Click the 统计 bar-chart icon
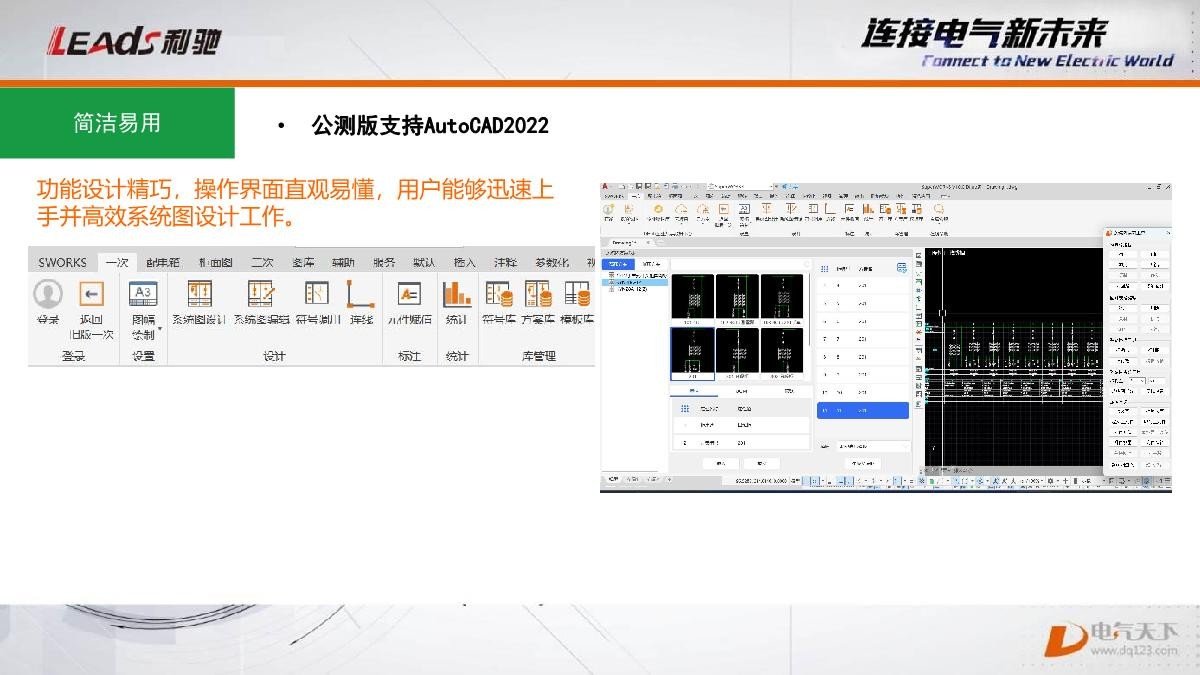The height and width of the screenshot is (675, 1200). [457, 294]
